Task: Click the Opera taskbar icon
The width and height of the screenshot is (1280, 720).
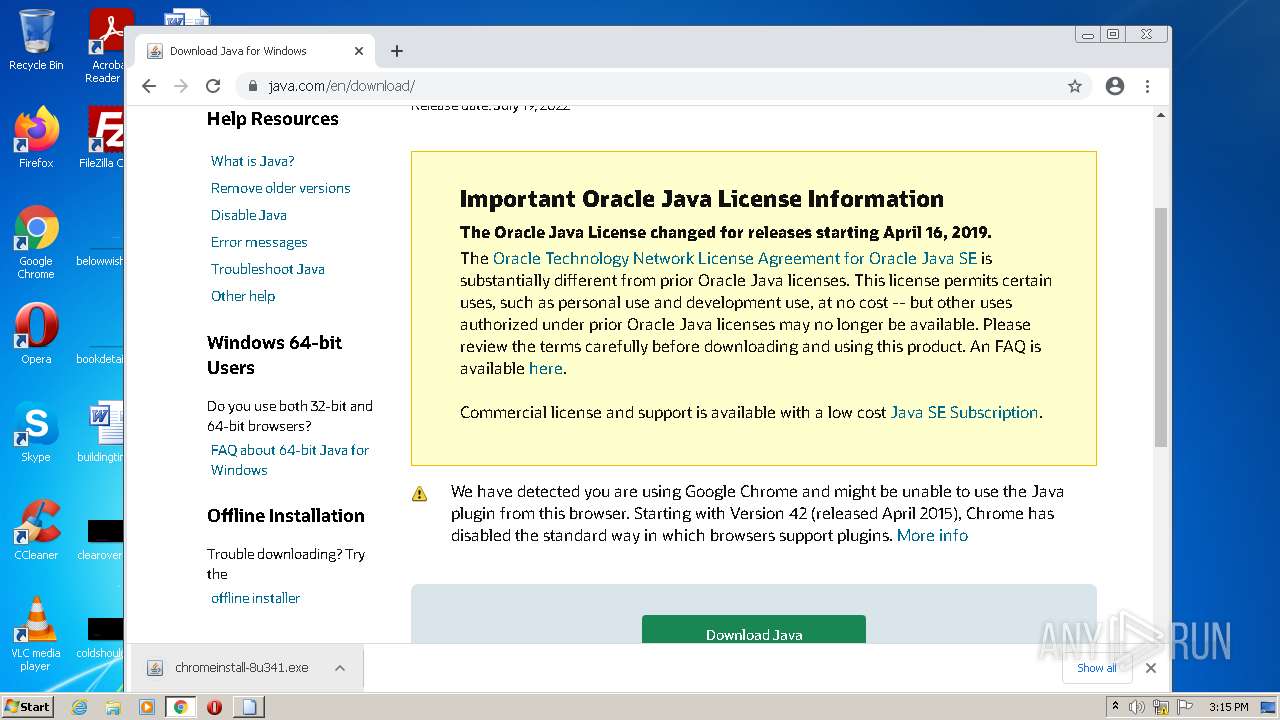Action: (x=214, y=707)
